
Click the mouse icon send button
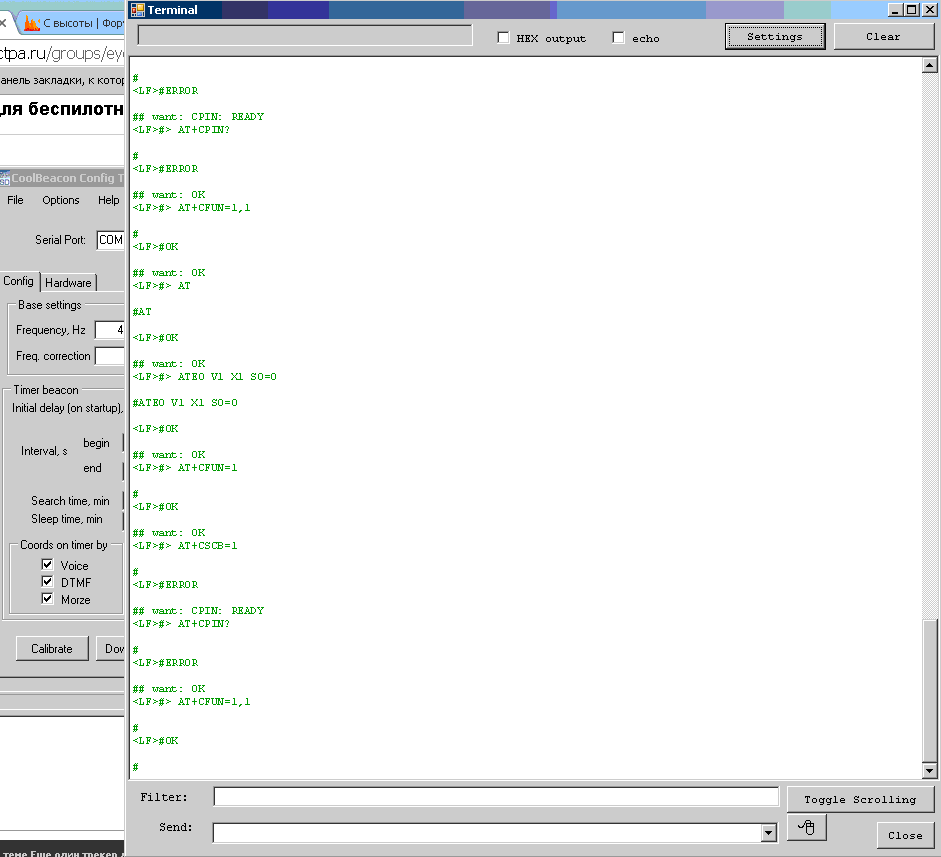click(x=806, y=827)
